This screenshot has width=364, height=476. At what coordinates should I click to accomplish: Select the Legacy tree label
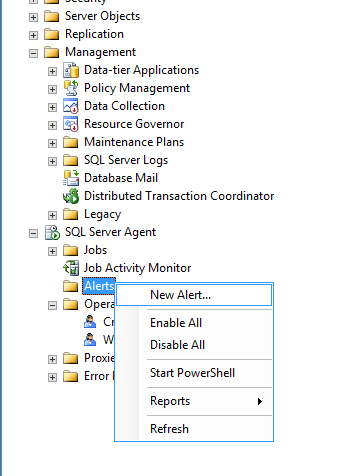click(x=102, y=214)
